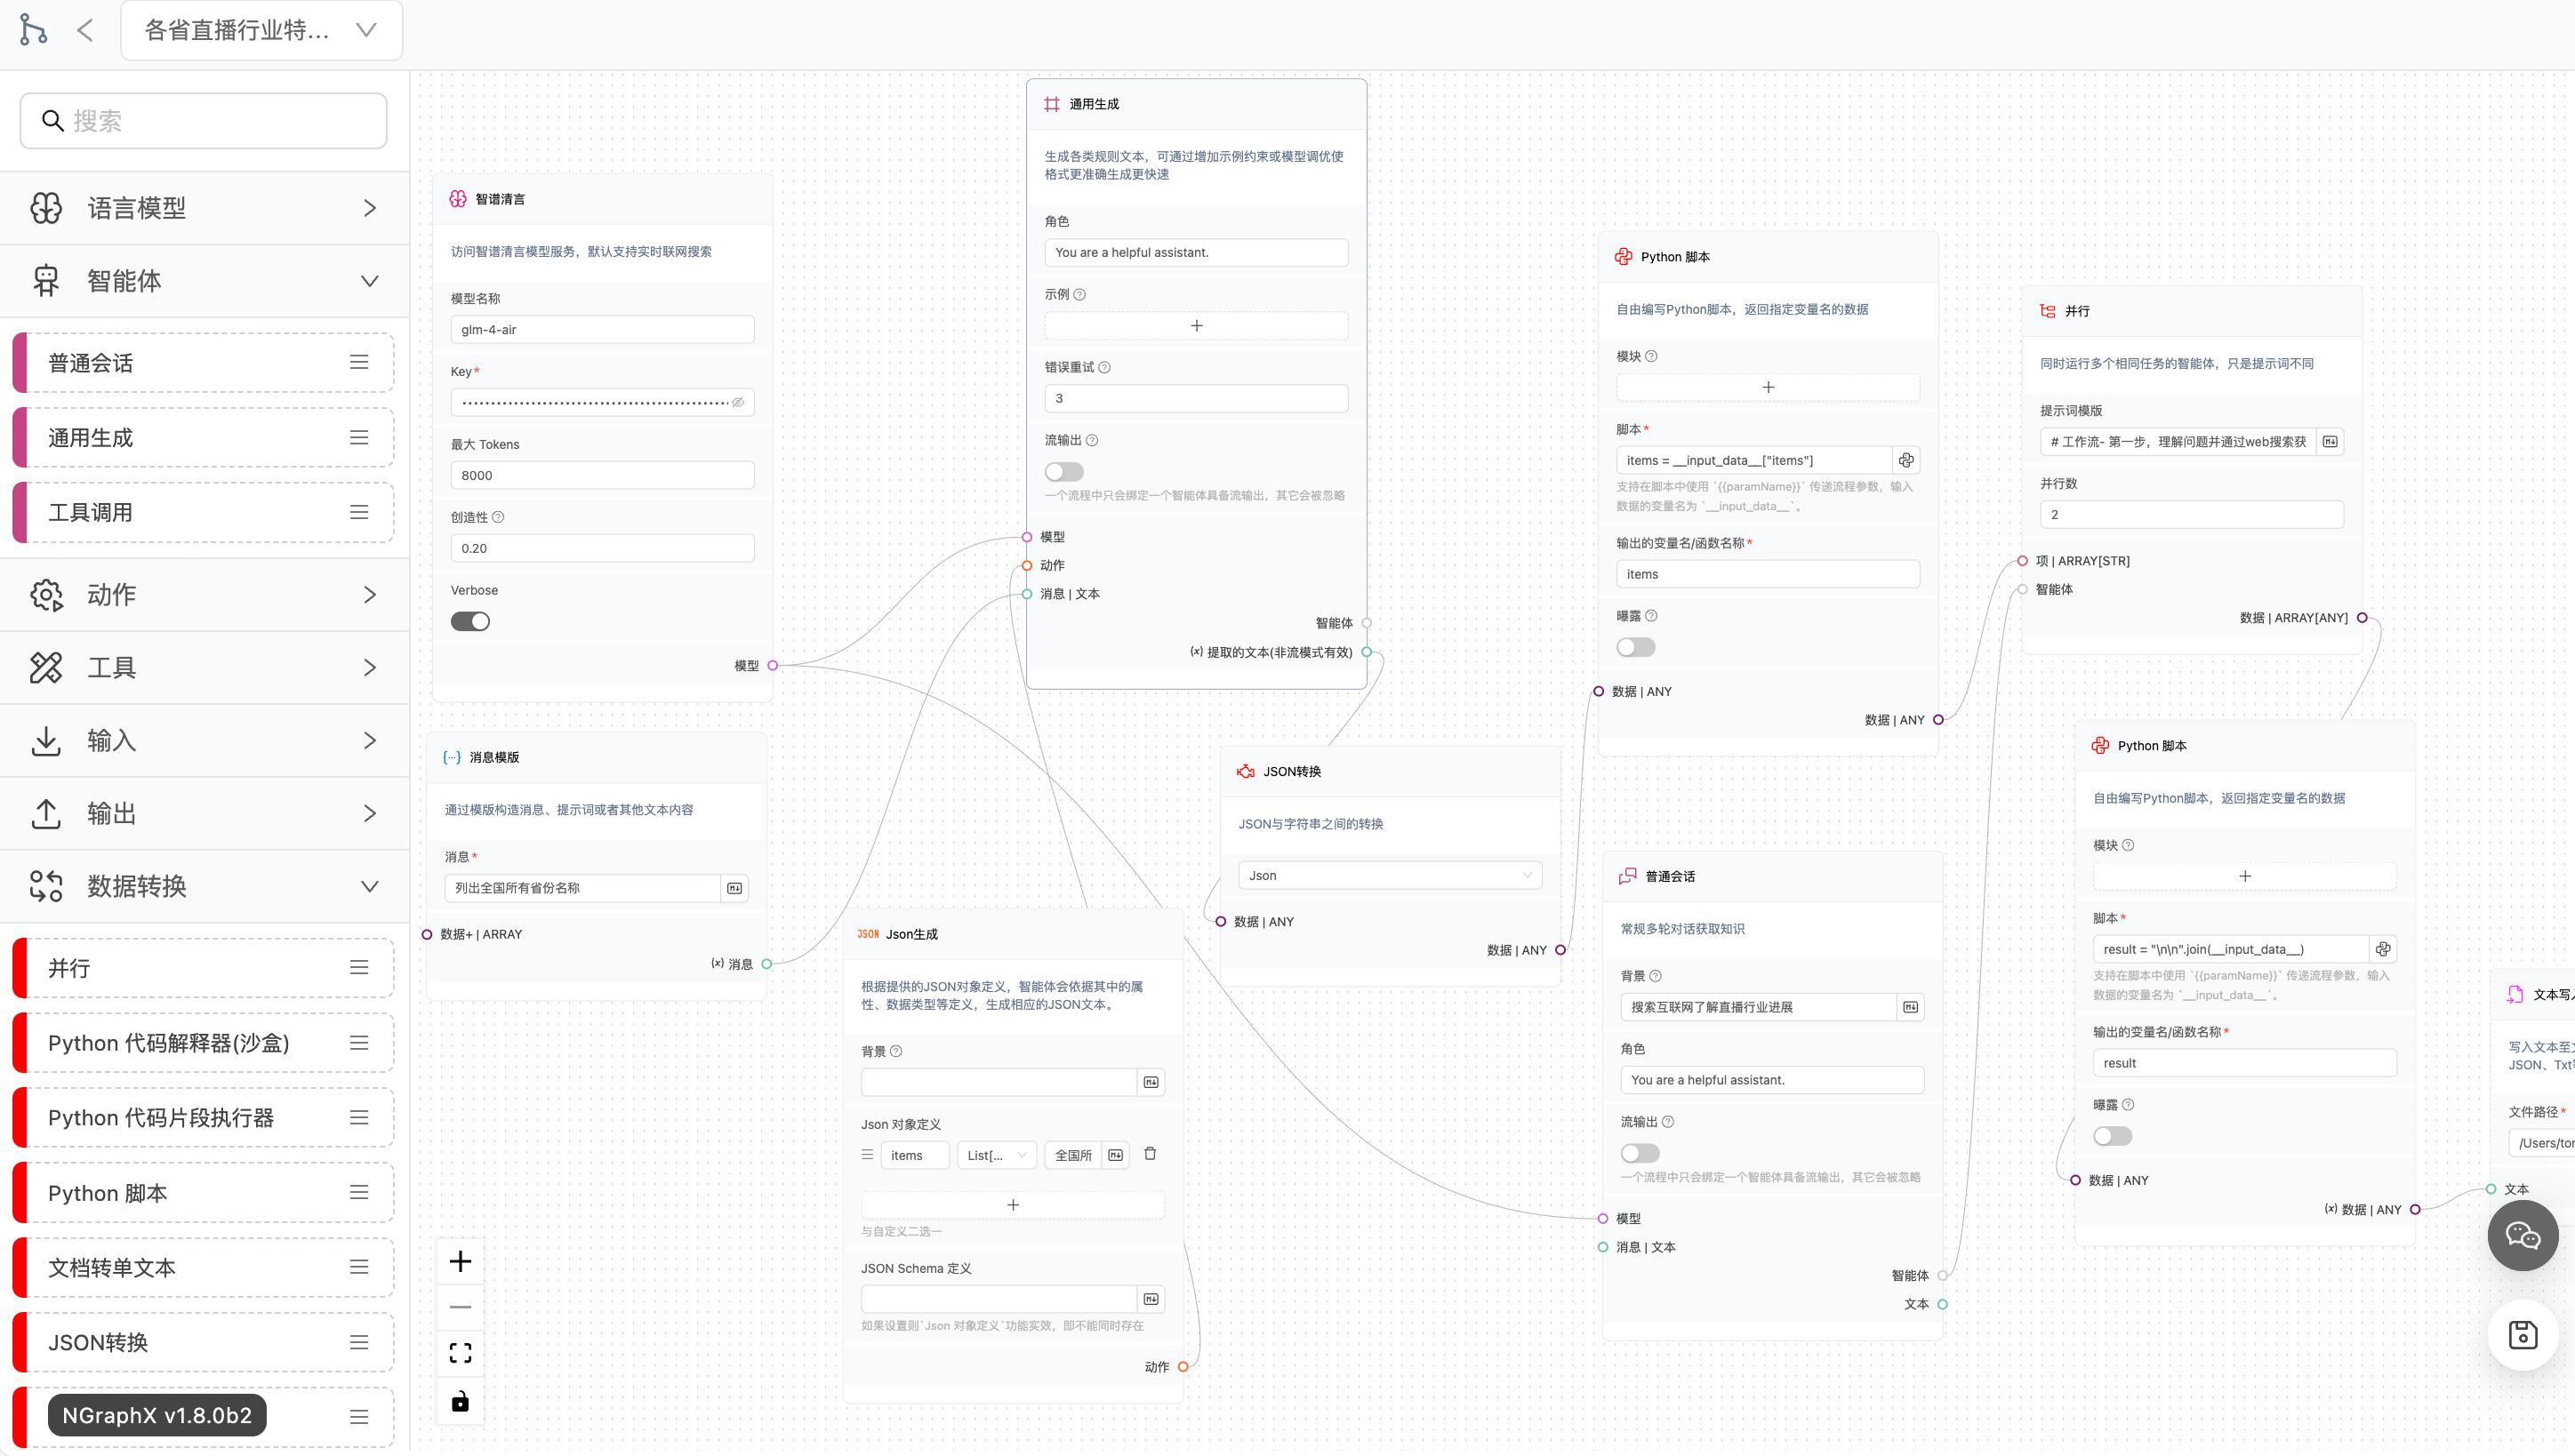Image resolution: width=2575 pixels, height=1456 pixels.
Task: Click the workflow branch icon at top left
Action: pyautogui.click(x=33, y=29)
